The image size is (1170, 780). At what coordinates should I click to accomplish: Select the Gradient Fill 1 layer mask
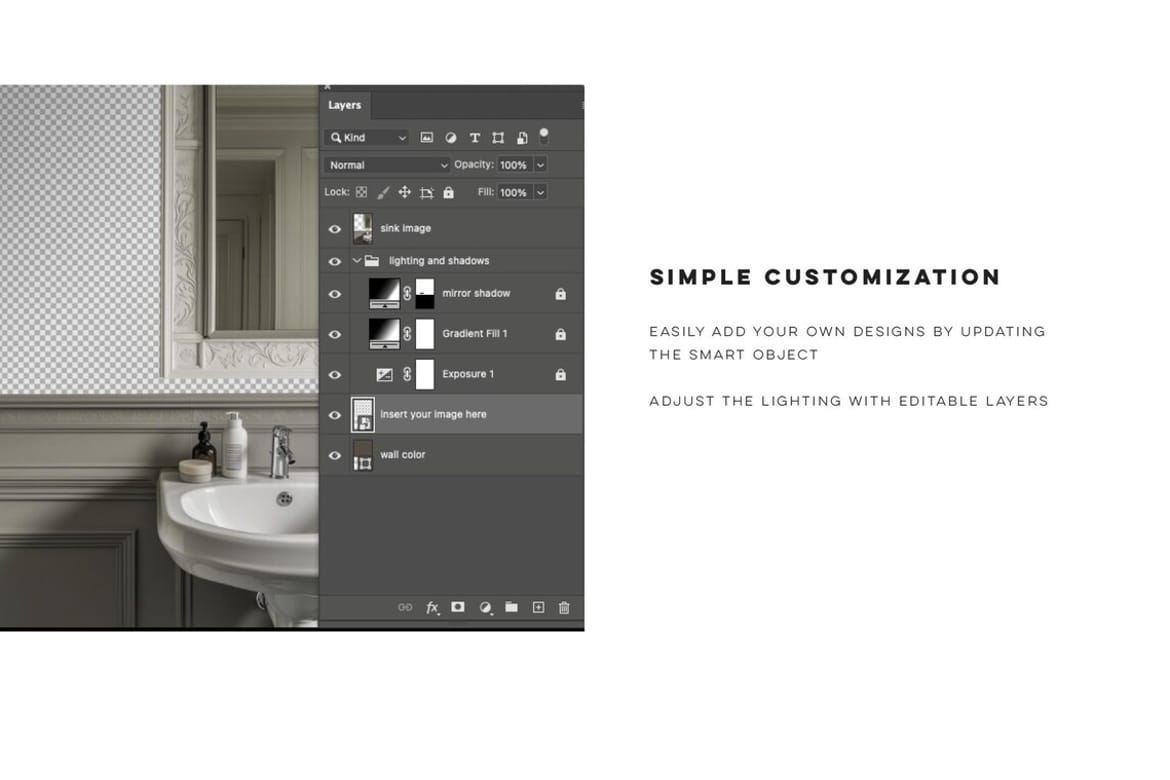pos(425,334)
